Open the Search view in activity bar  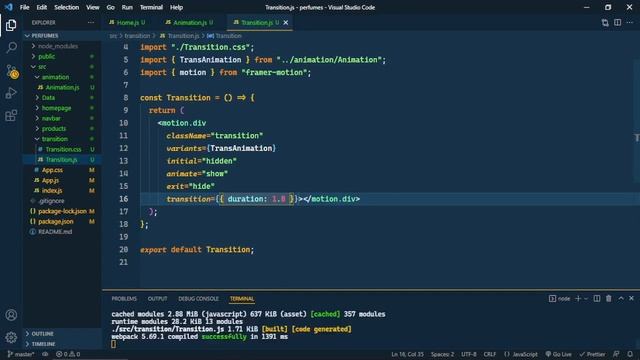tap(11, 48)
